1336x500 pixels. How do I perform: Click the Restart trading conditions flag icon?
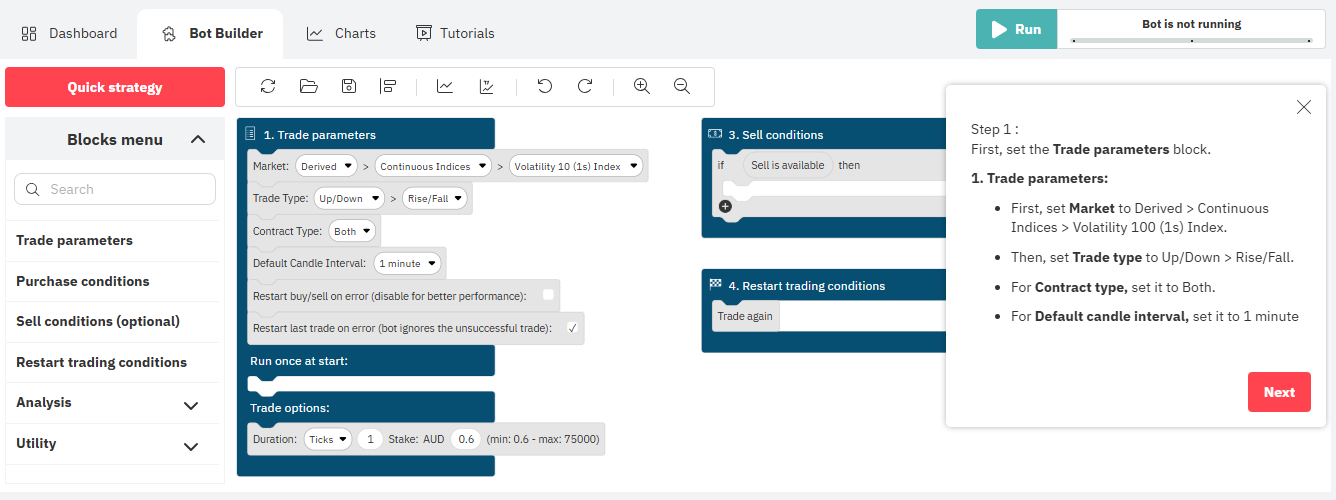[715, 285]
